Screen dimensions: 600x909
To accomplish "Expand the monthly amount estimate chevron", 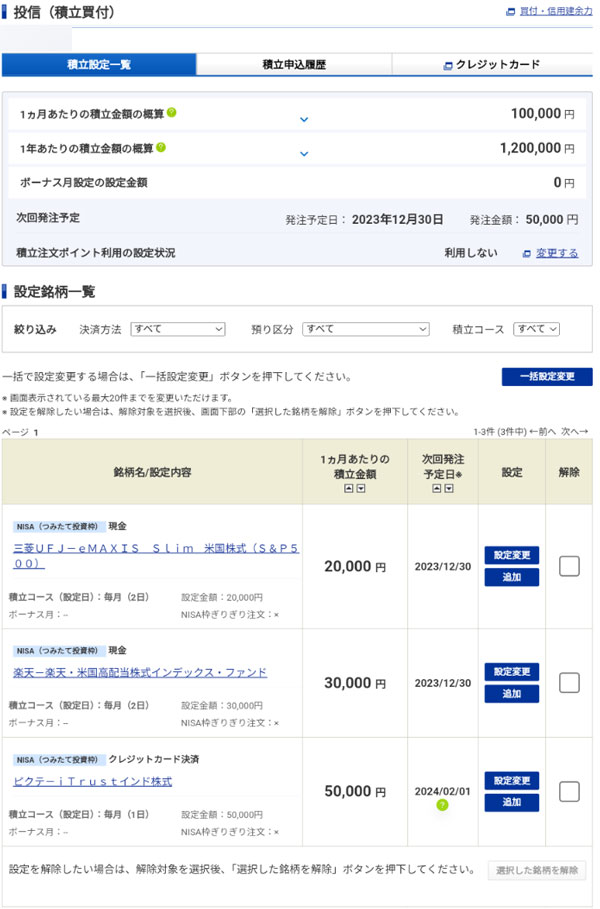I will [304, 119].
